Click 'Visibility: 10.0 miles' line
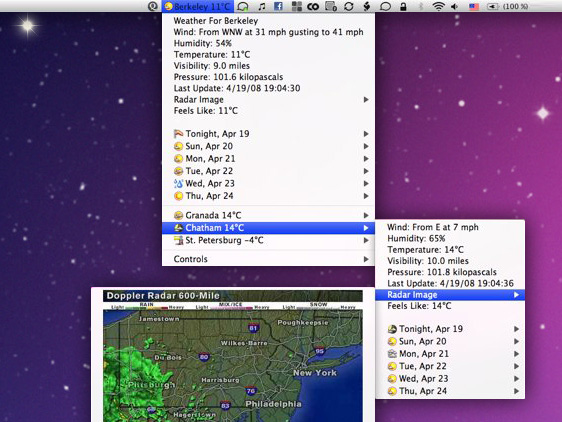This screenshot has height=422, width=562. [428, 261]
